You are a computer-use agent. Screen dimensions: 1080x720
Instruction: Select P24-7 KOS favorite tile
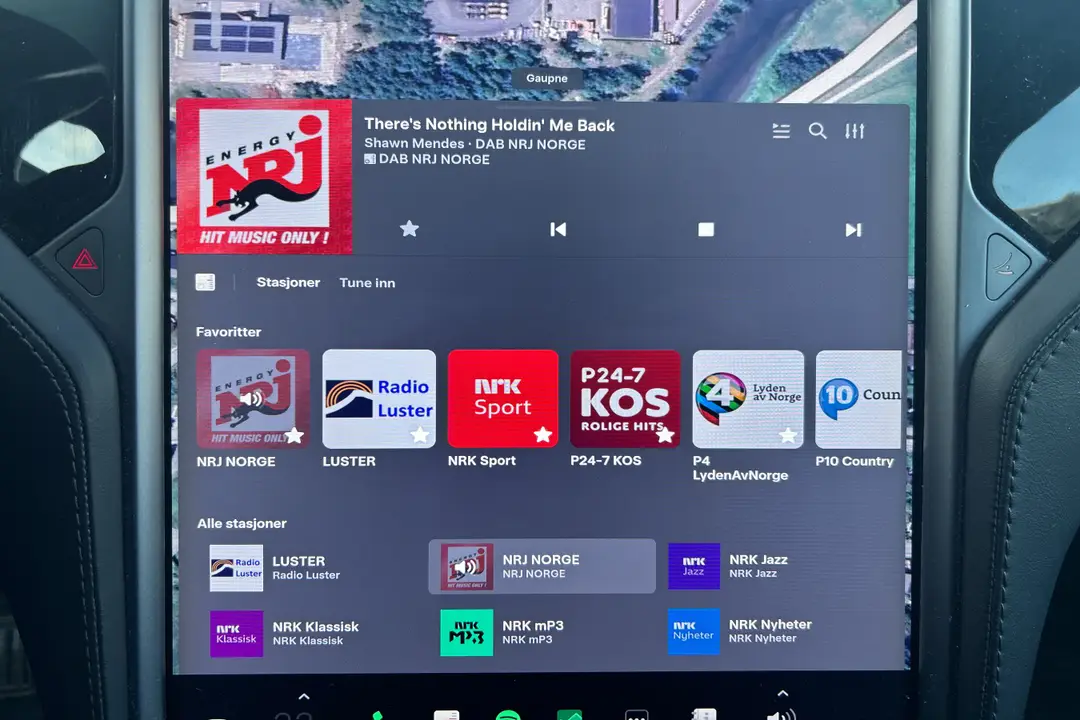(625, 399)
